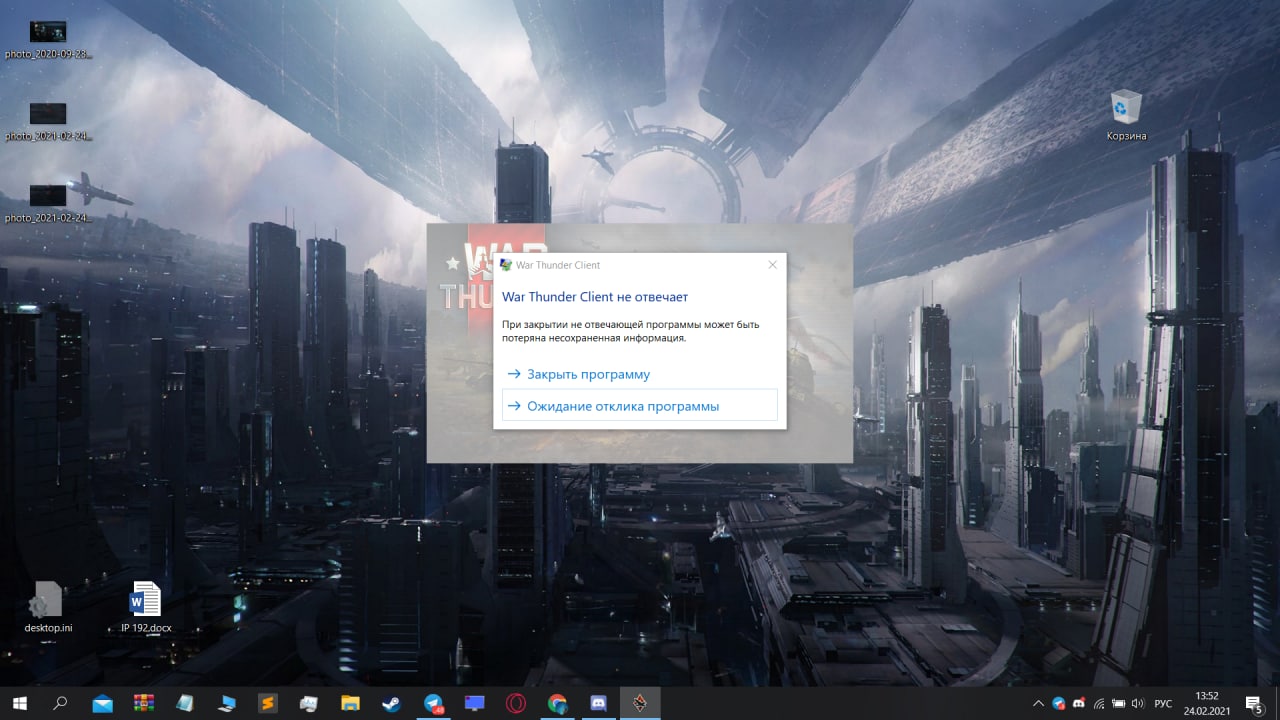Viewport: 1280px width, 720px height.
Task: Open WinRAR from the taskbar
Action: pos(144,703)
